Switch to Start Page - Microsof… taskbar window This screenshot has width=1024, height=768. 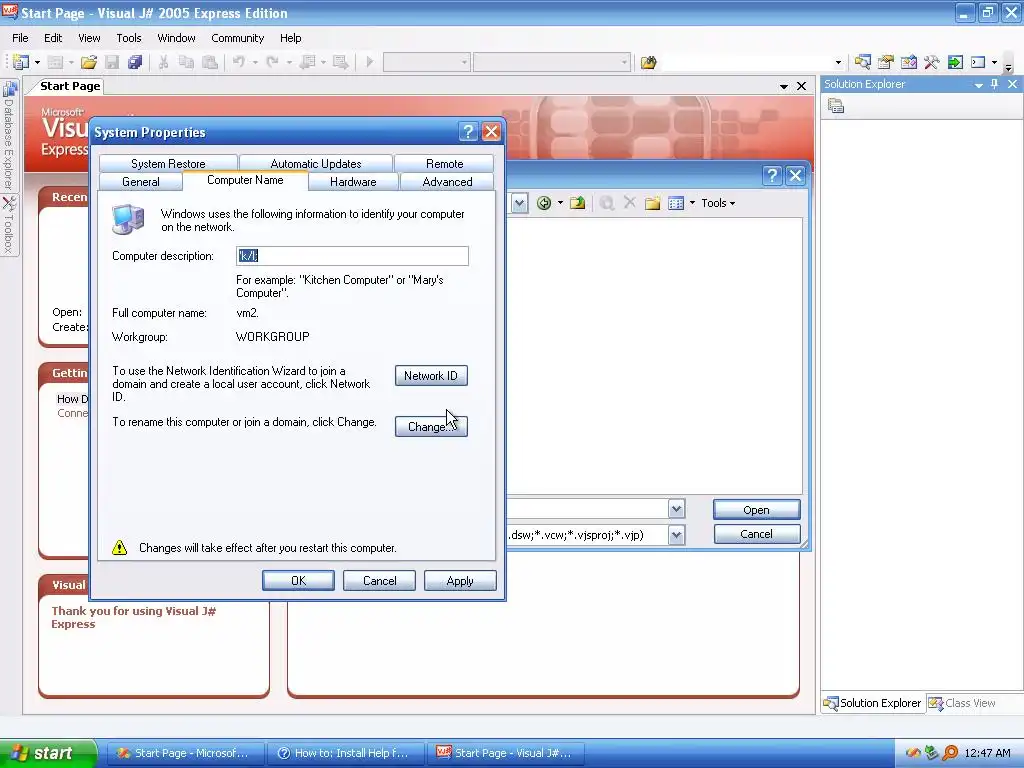point(185,753)
